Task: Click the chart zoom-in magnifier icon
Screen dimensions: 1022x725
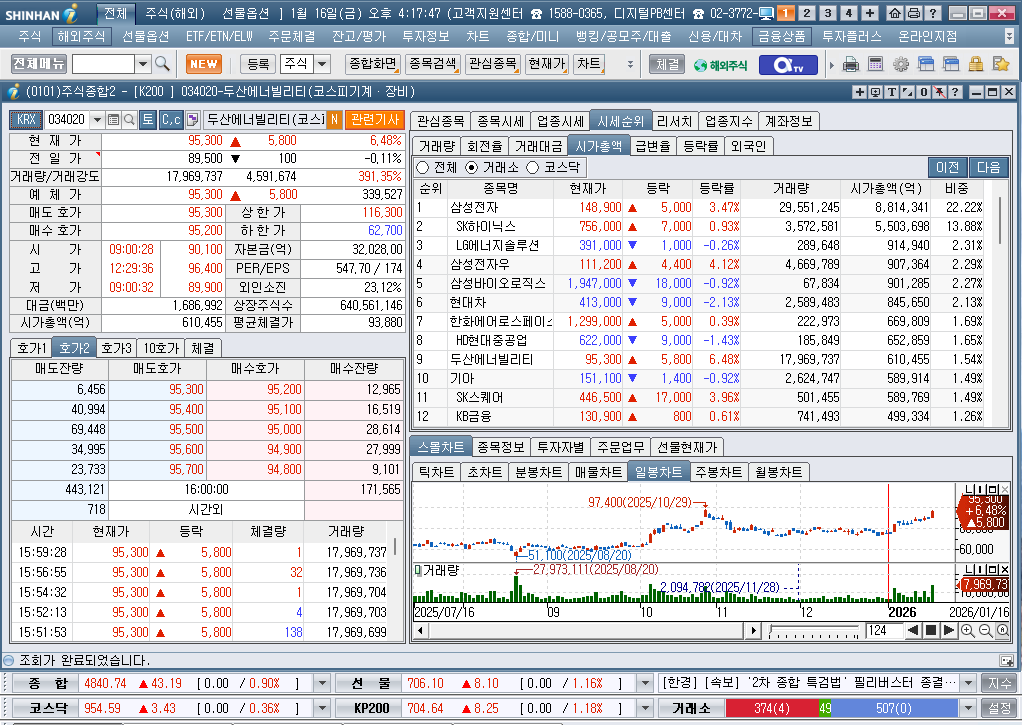Action: pos(968,630)
